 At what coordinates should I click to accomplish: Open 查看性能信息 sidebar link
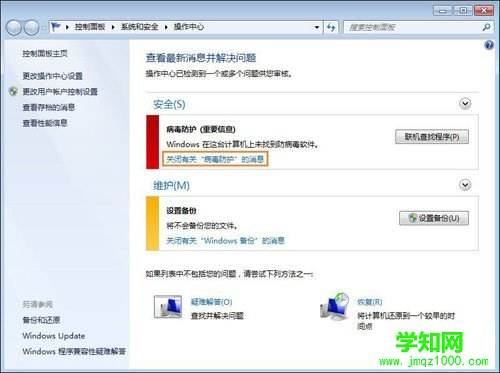pyautogui.click(x=45, y=123)
